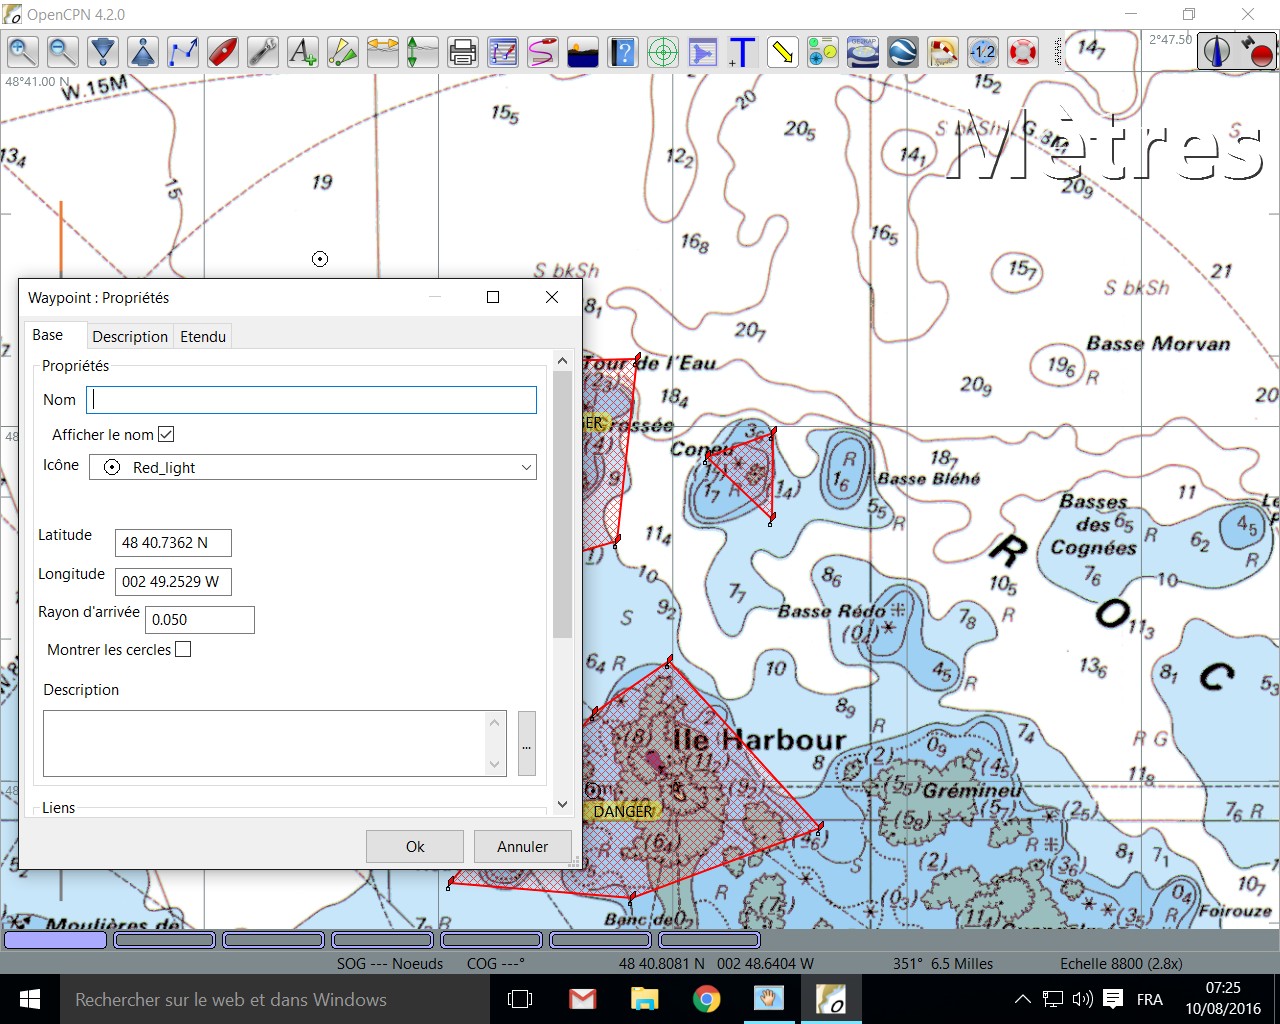Open the Gmail taskbar icon

[582, 999]
